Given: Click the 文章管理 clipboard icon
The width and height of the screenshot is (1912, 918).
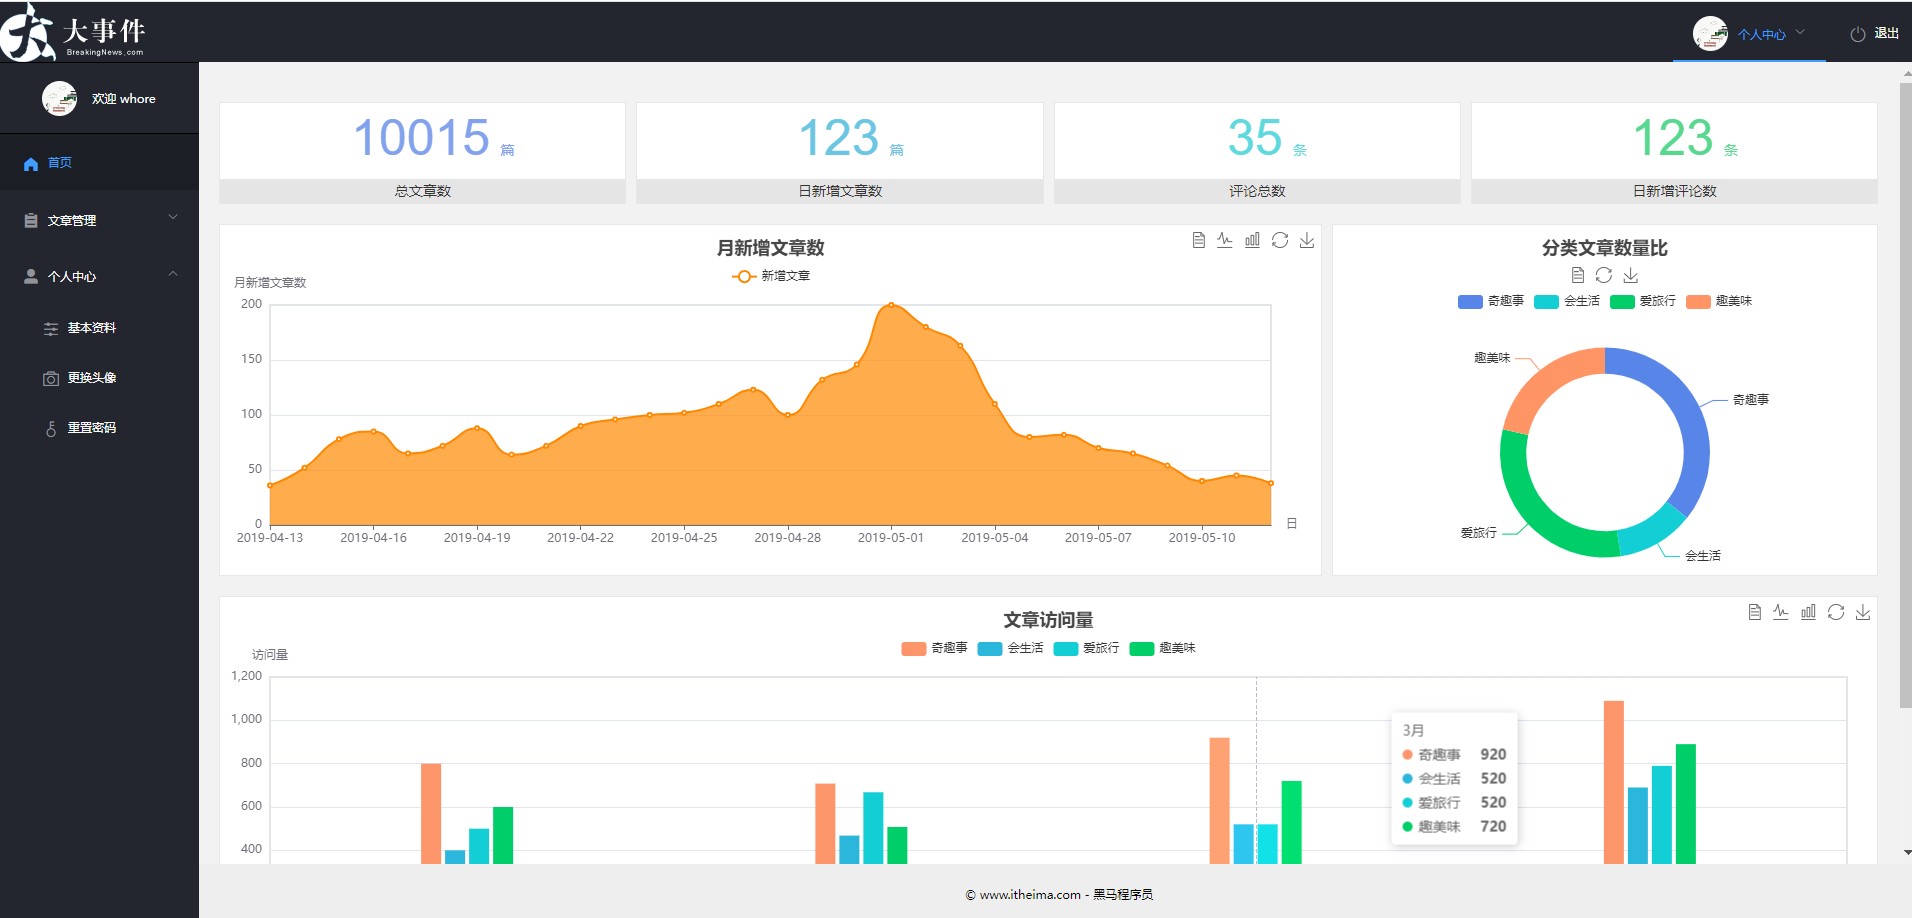Looking at the screenshot, I should pos(31,221).
